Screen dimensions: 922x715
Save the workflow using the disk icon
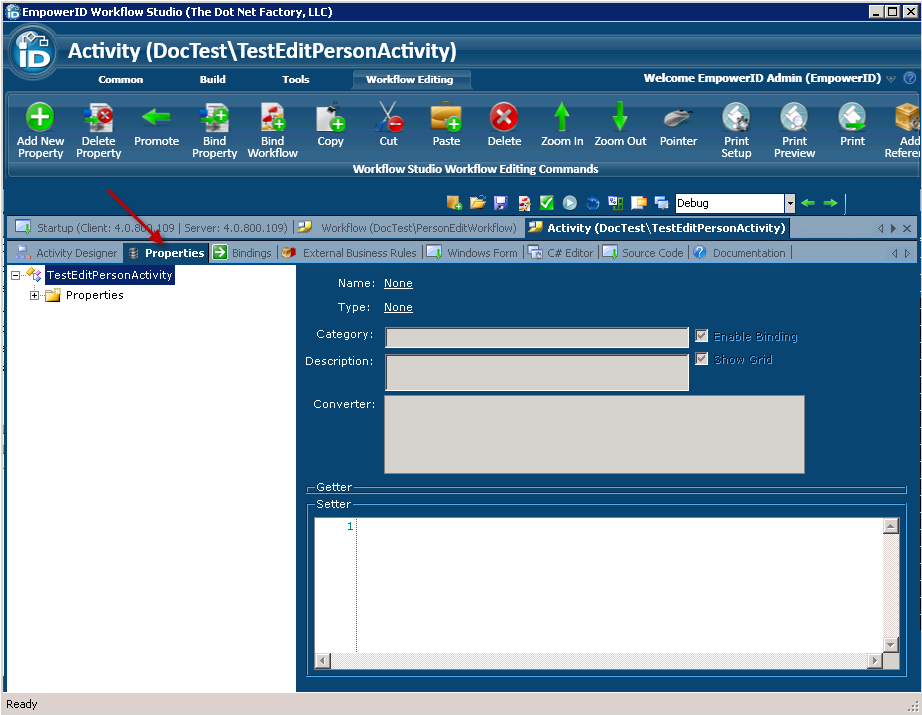pyautogui.click(x=501, y=203)
